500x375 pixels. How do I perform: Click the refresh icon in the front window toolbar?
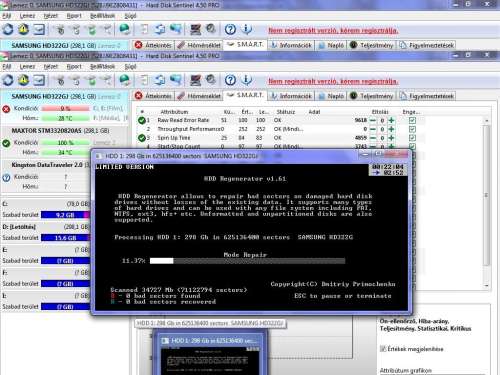[8, 80]
